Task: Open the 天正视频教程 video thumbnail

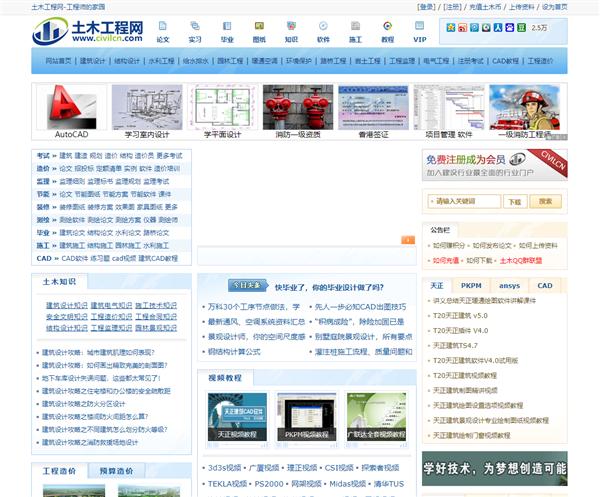Action: click(x=237, y=417)
